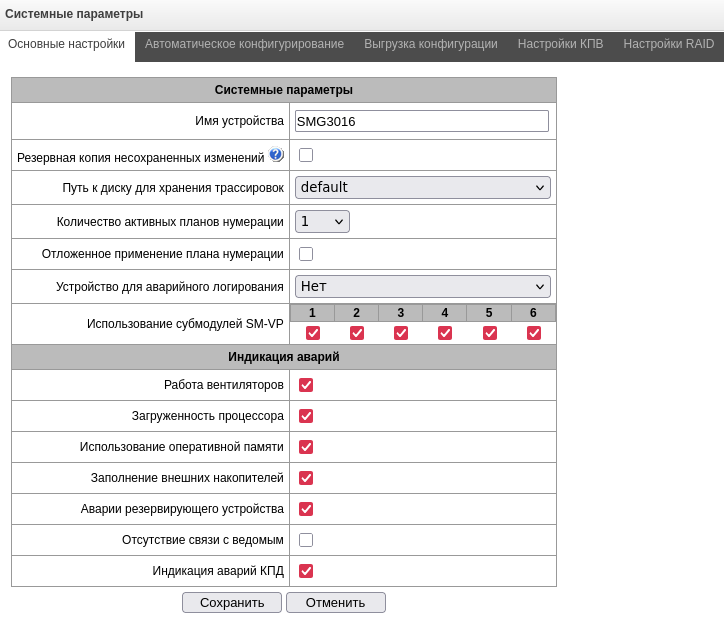Expand active numbering plans count dropdown
Image resolution: width=724 pixels, height=627 pixels.
pos(322,222)
